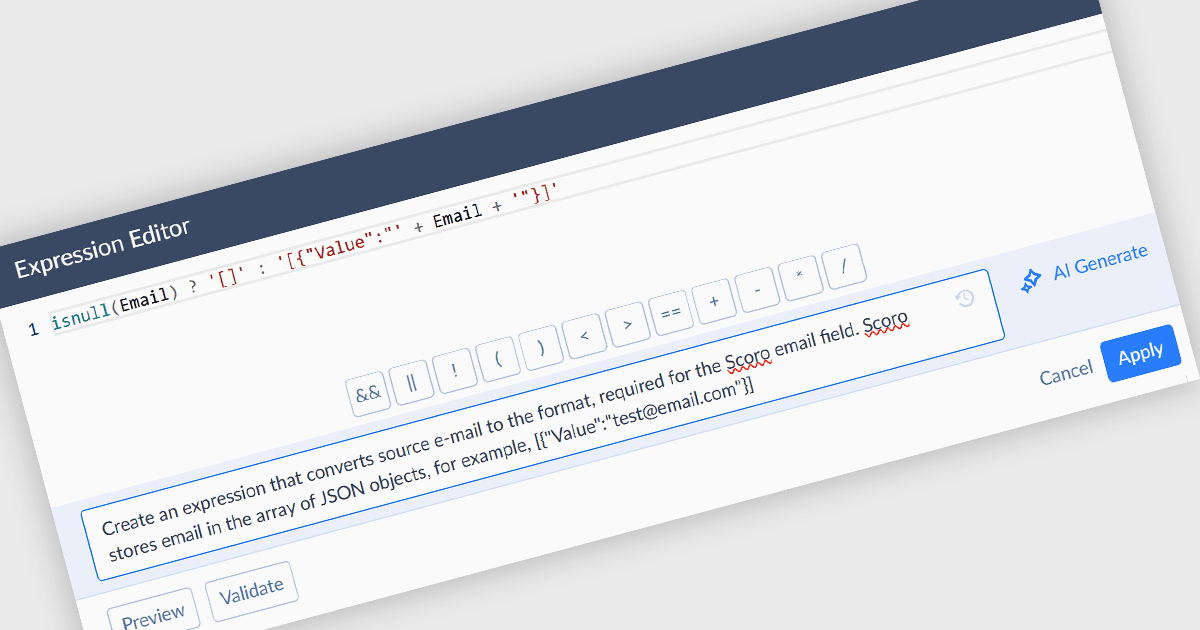Insert a closing parenthesis

click(x=540, y=346)
